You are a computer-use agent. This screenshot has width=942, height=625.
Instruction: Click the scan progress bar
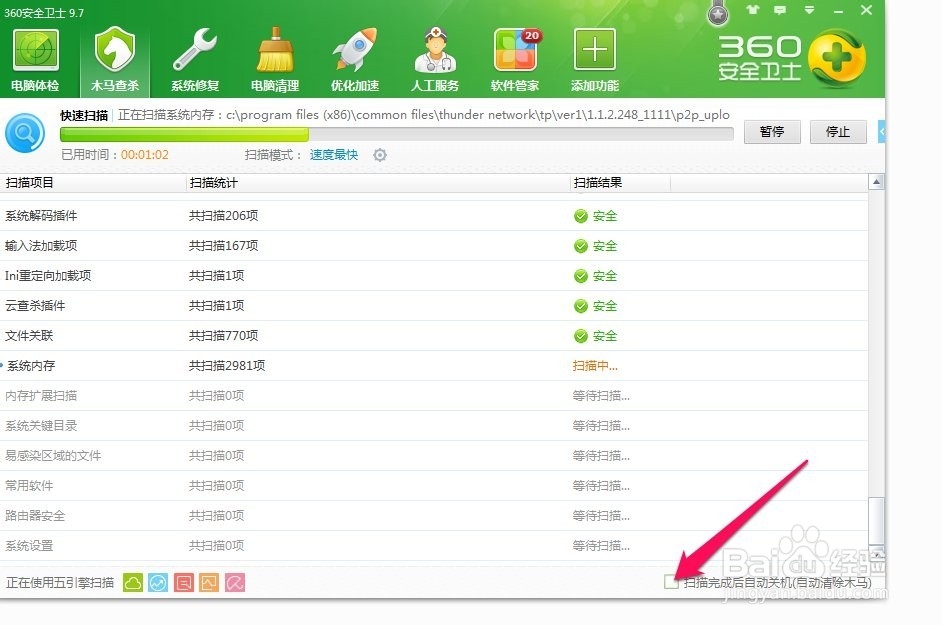(397, 134)
